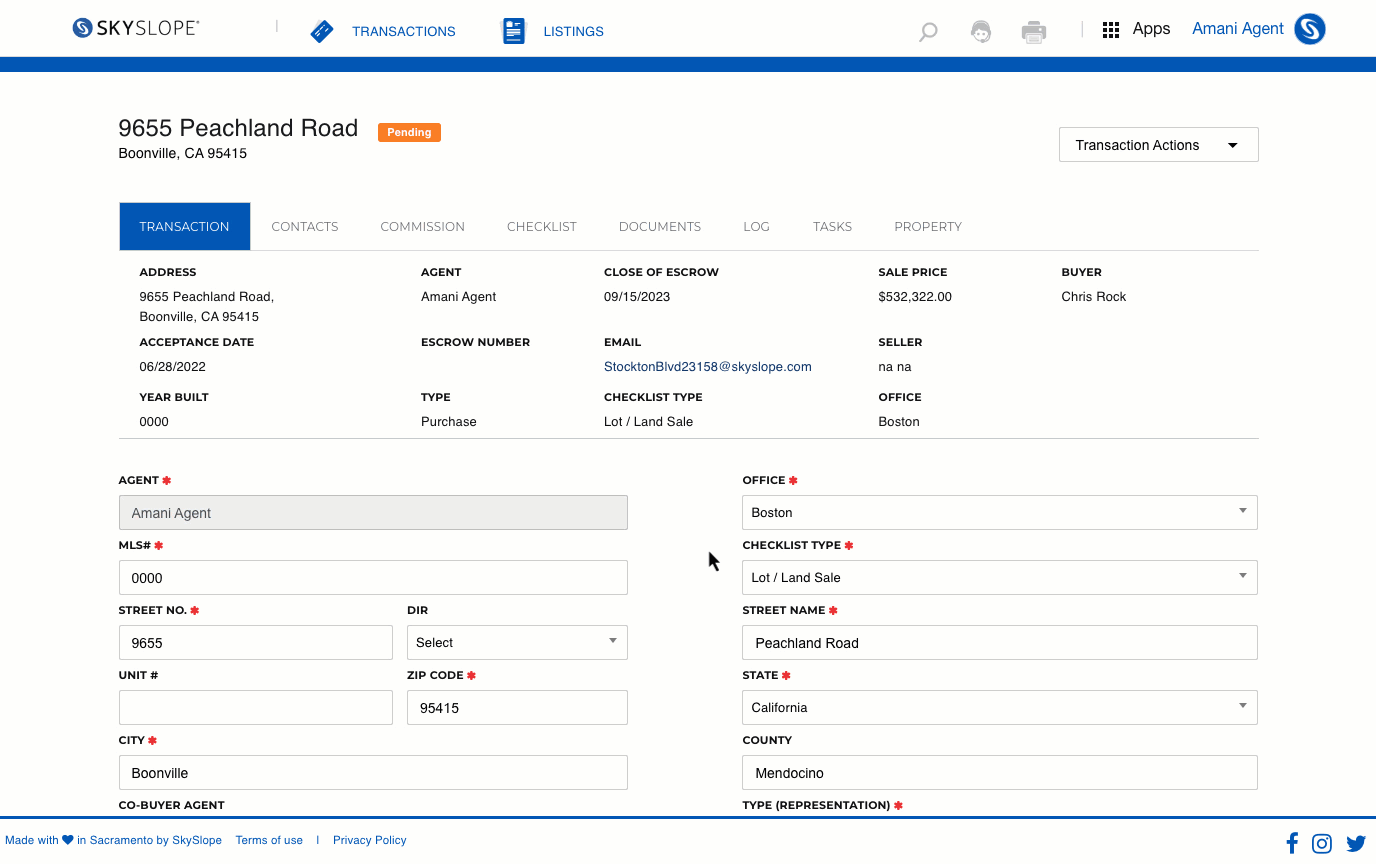Open the search magnifier icon
The width and height of the screenshot is (1376, 864).
(928, 31)
